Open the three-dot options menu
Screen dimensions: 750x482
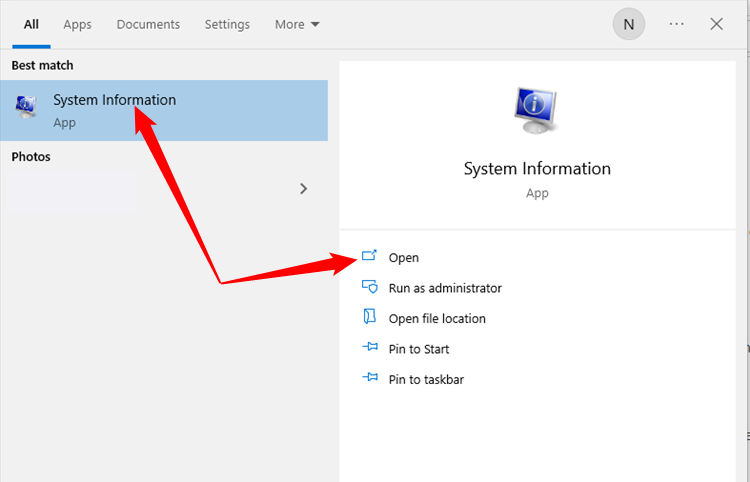click(x=677, y=24)
